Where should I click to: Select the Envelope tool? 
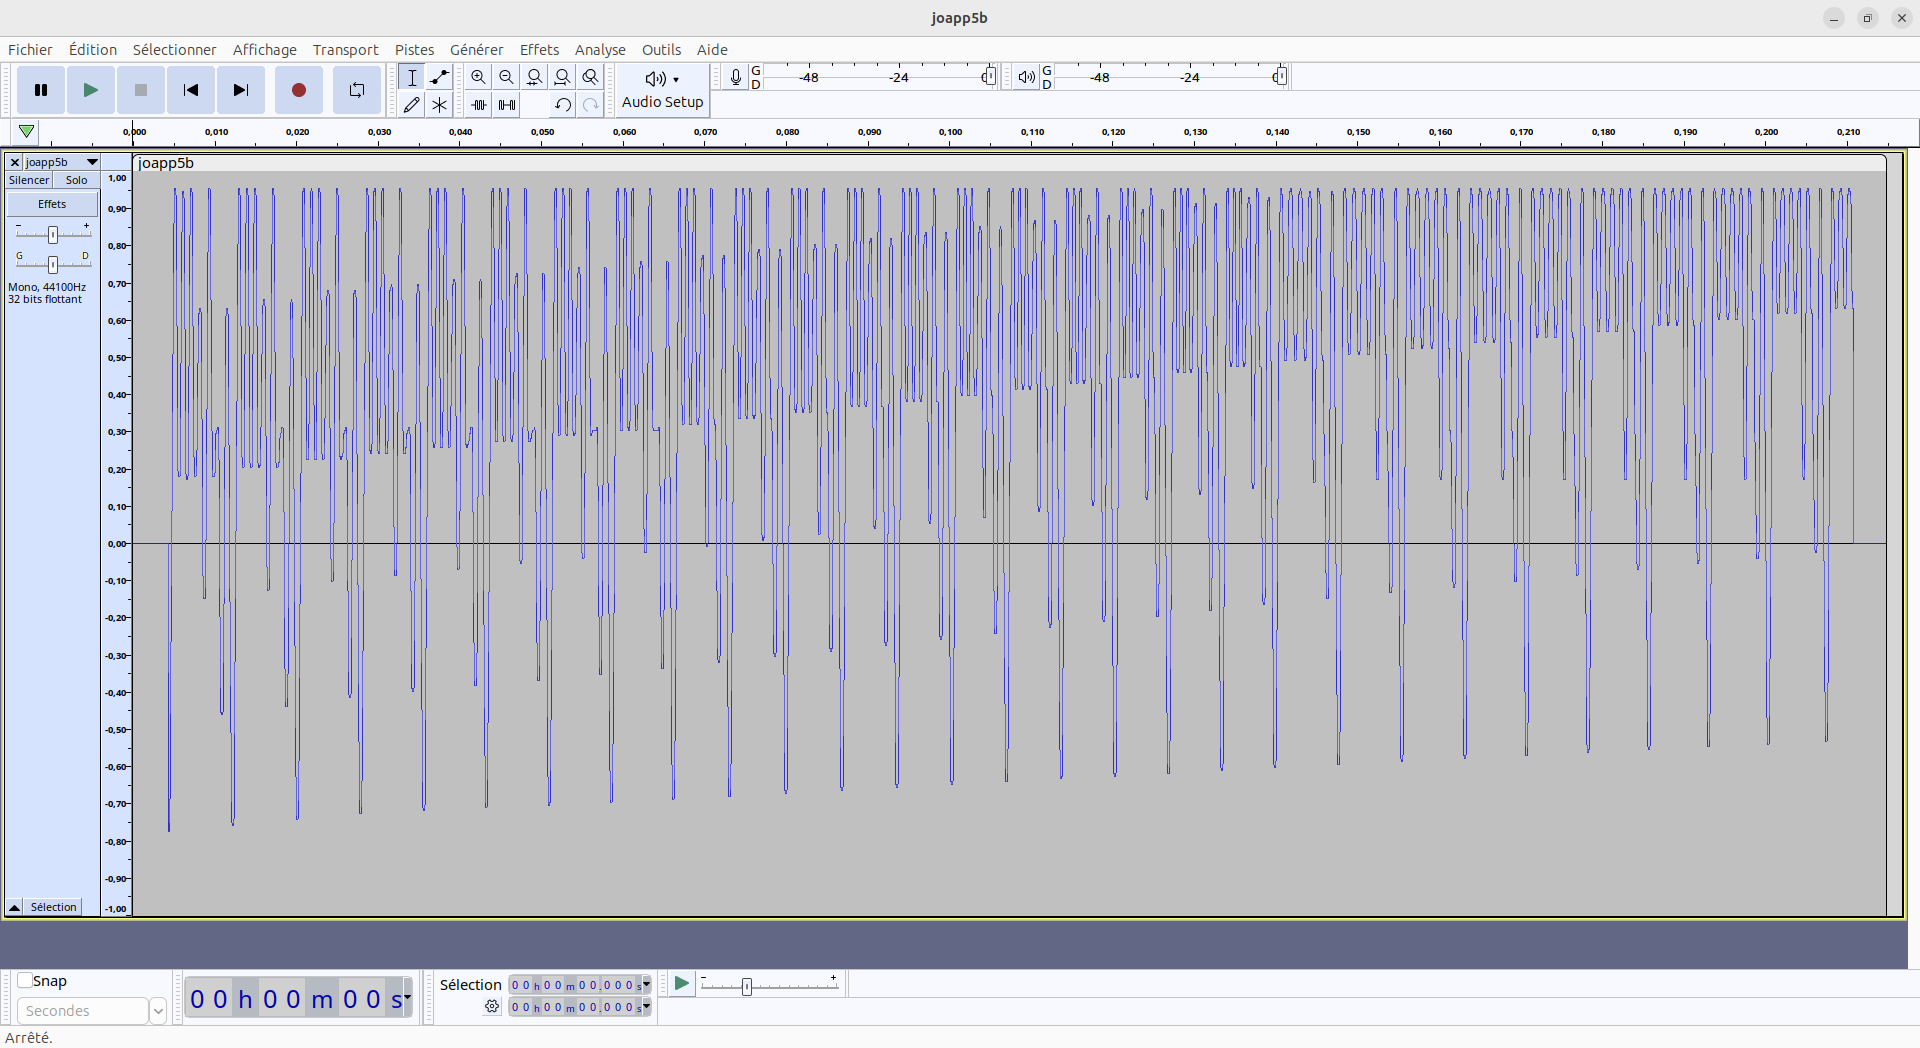click(x=439, y=77)
